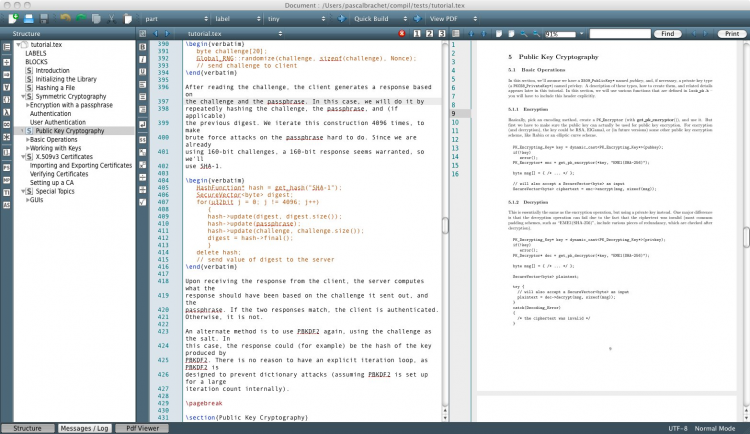Click the Save file icon
750x434 pixels.
(46, 18)
